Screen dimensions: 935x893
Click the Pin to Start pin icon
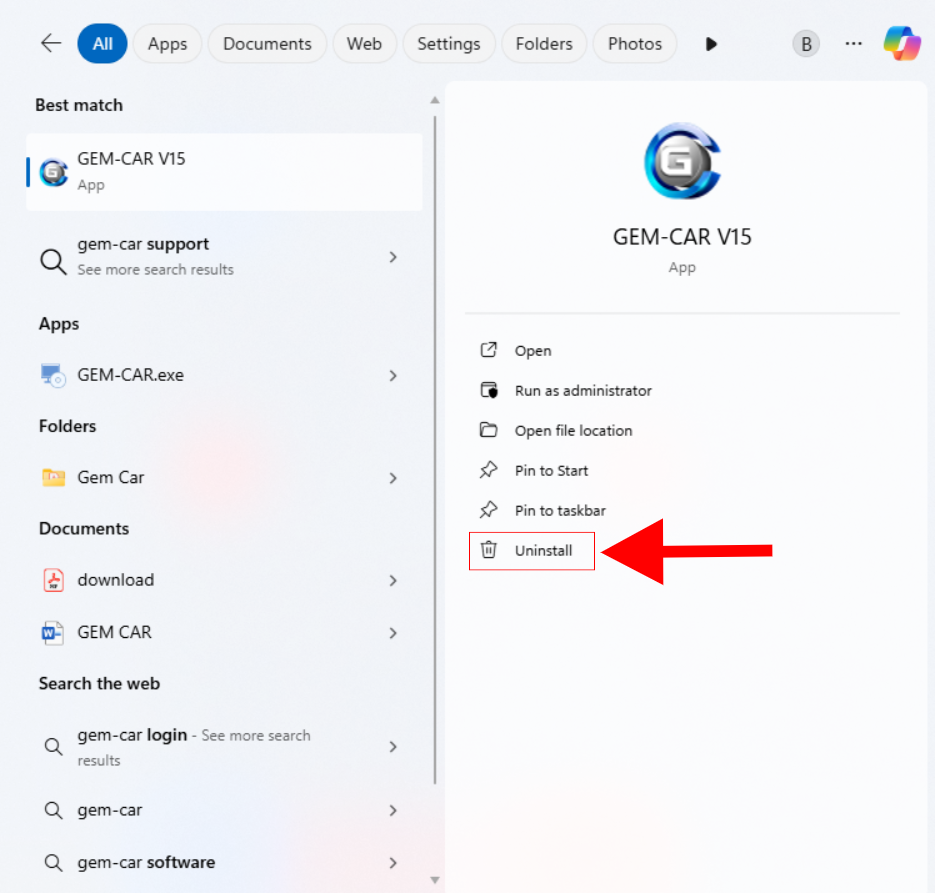tap(488, 470)
